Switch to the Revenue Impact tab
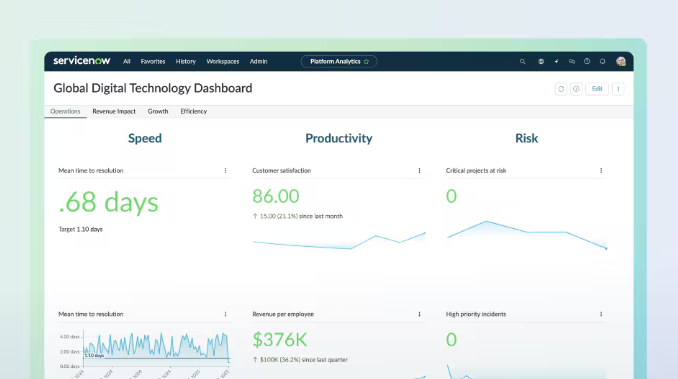Viewport: 678px width, 379px height. click(114, 111)
